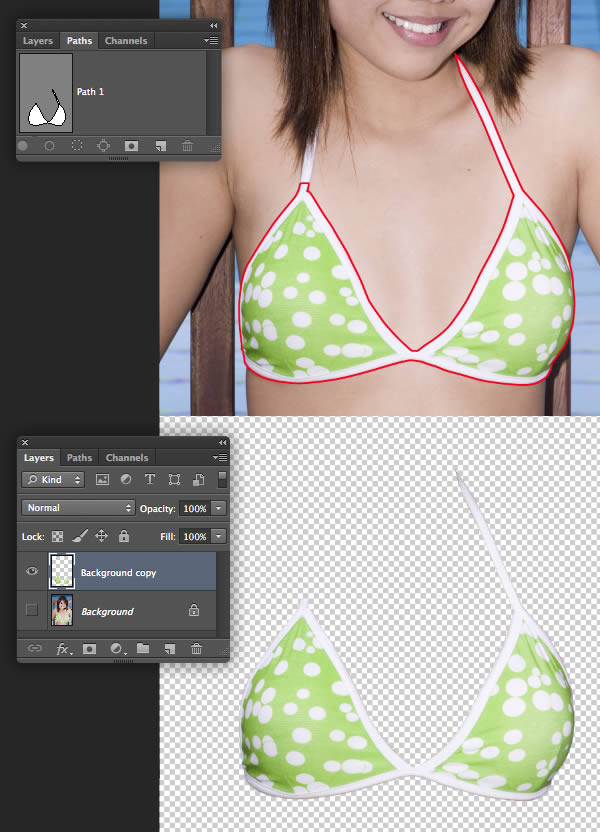Open the fx layer style menu
Screen dimensions: 600x832
pyautogui.click(x=63, y=649)
